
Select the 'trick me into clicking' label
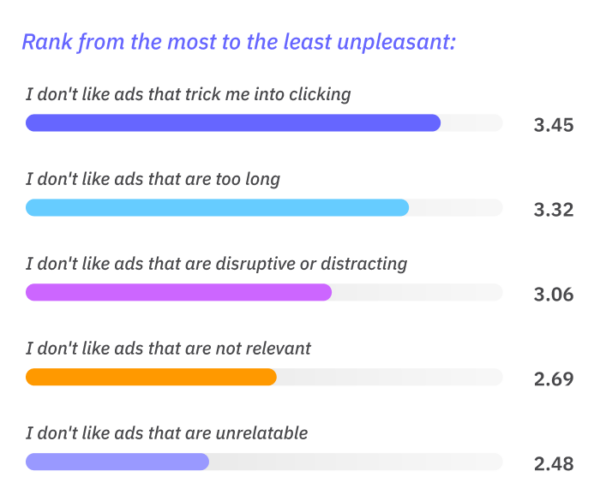188,95
